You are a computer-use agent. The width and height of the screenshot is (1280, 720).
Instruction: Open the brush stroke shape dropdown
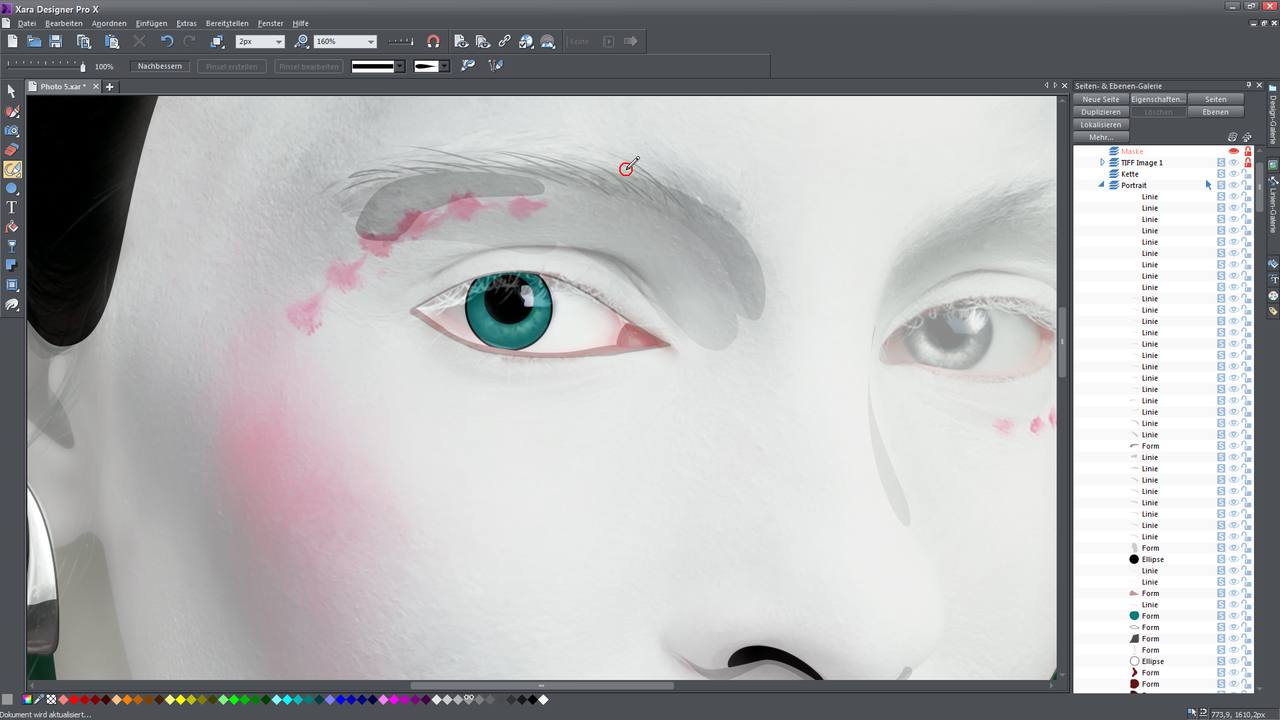pos(444,66)
